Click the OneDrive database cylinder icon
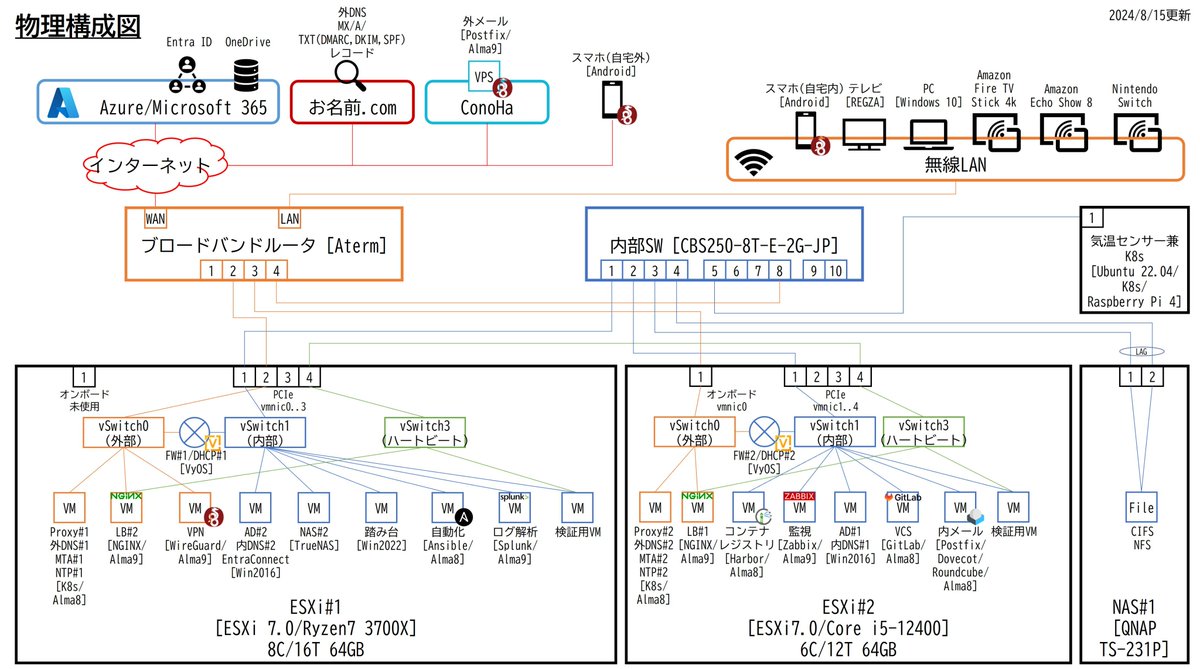This screenshot has height=669, width=1200. click(x=246, y=74)
